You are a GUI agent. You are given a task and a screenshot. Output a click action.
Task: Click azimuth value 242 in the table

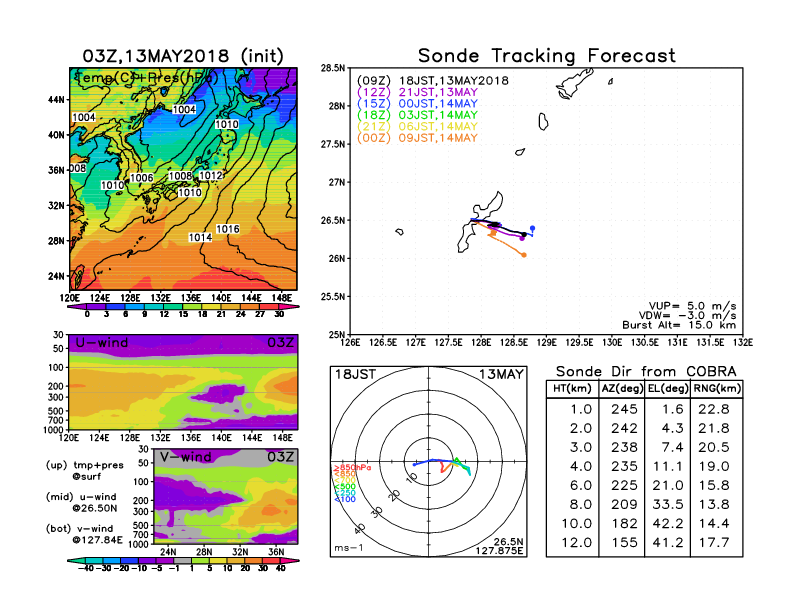624,428
